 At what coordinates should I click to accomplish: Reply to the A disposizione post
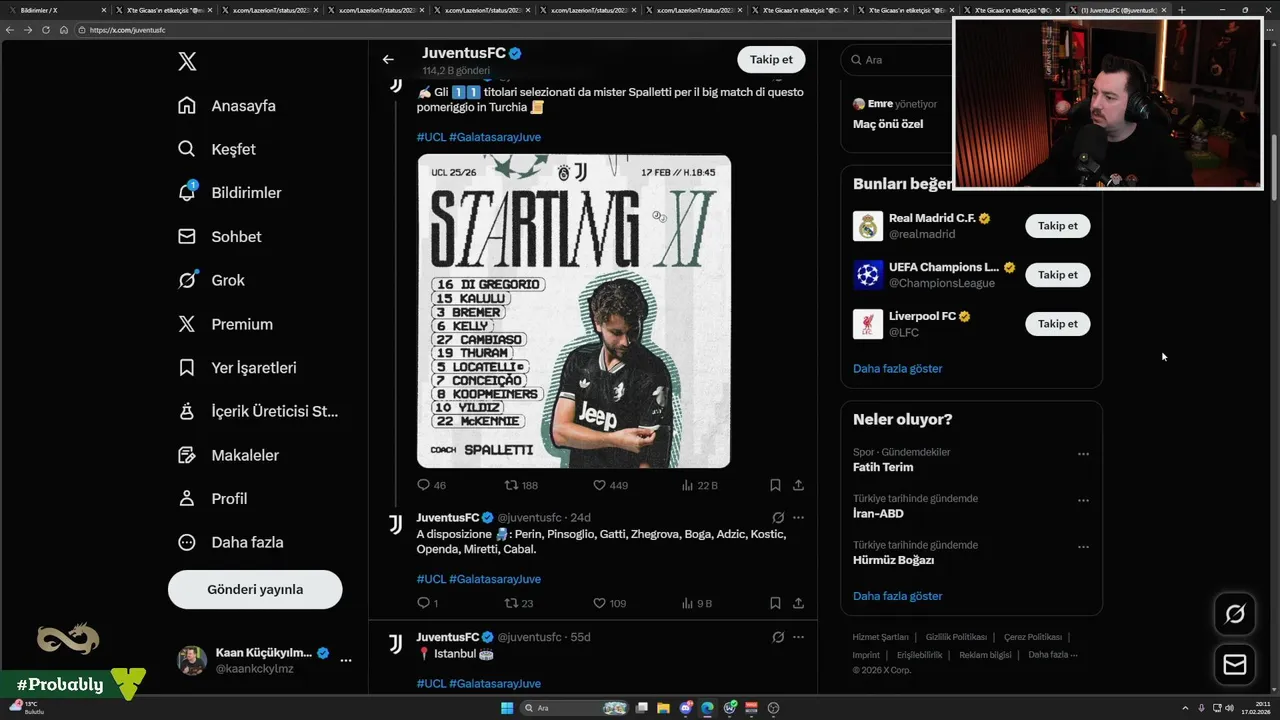[x=427, y=603]
